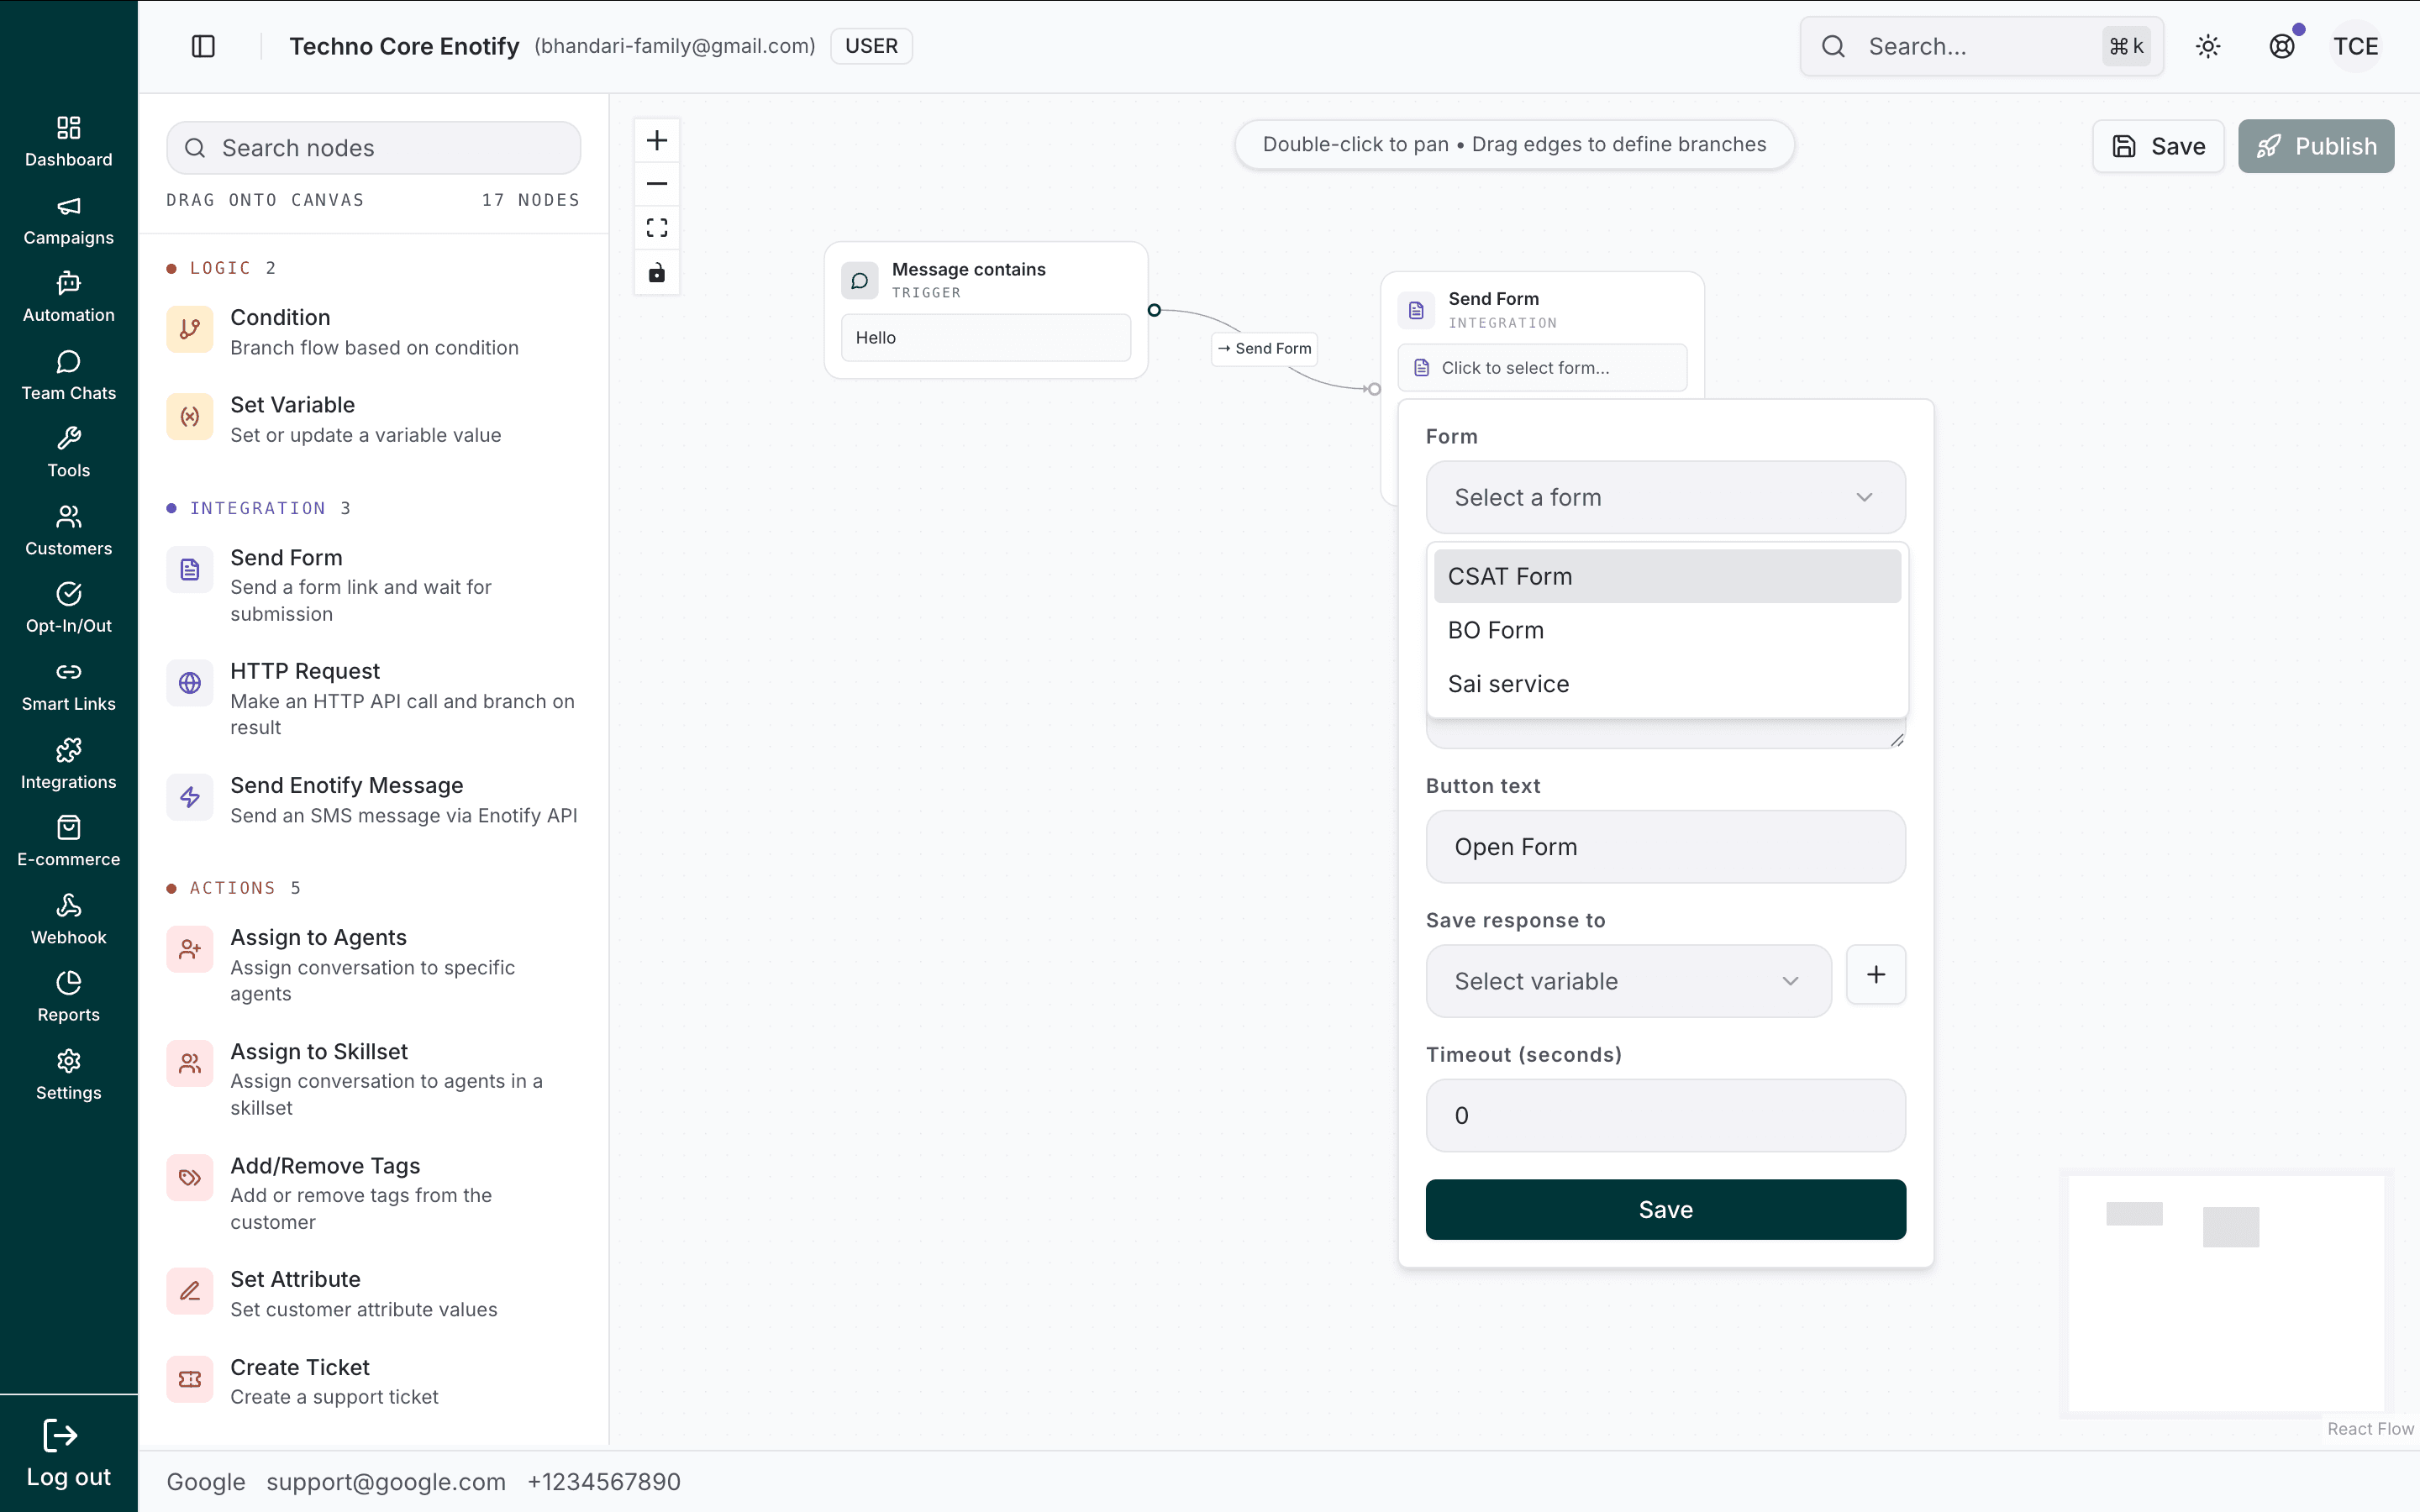Go to E-commerce section
The height and width of the screenshot is (1512, 2420).
[68, 840]
